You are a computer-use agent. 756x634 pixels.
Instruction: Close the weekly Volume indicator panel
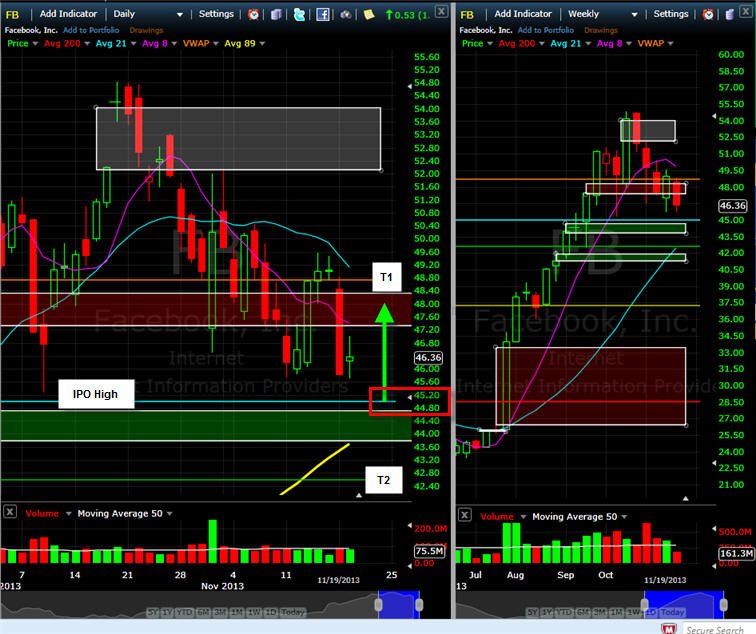coord(464,515)
